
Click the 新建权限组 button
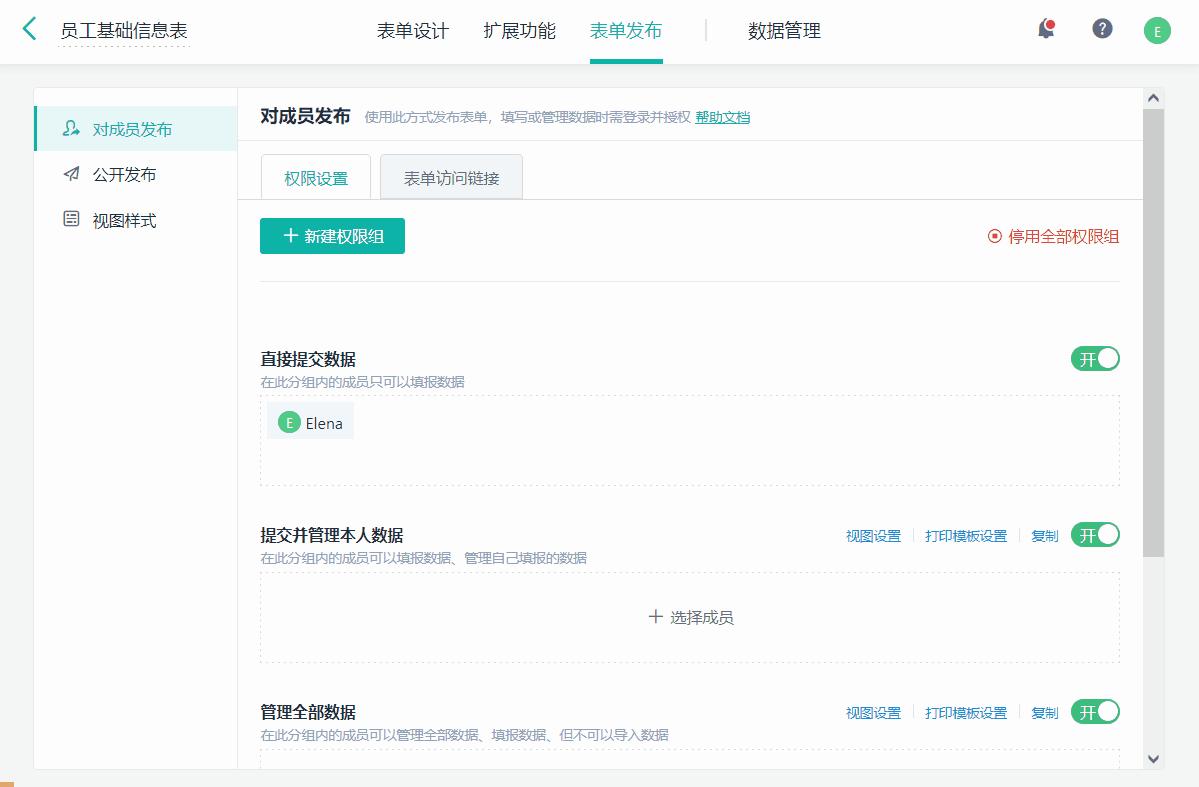(332, 236)
